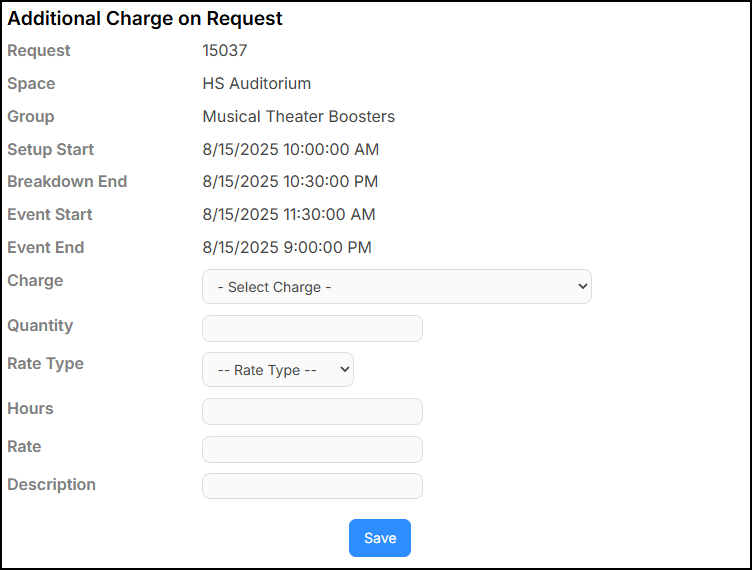Click the Space label
Screen dimensions: 752x570
[31, 83]
